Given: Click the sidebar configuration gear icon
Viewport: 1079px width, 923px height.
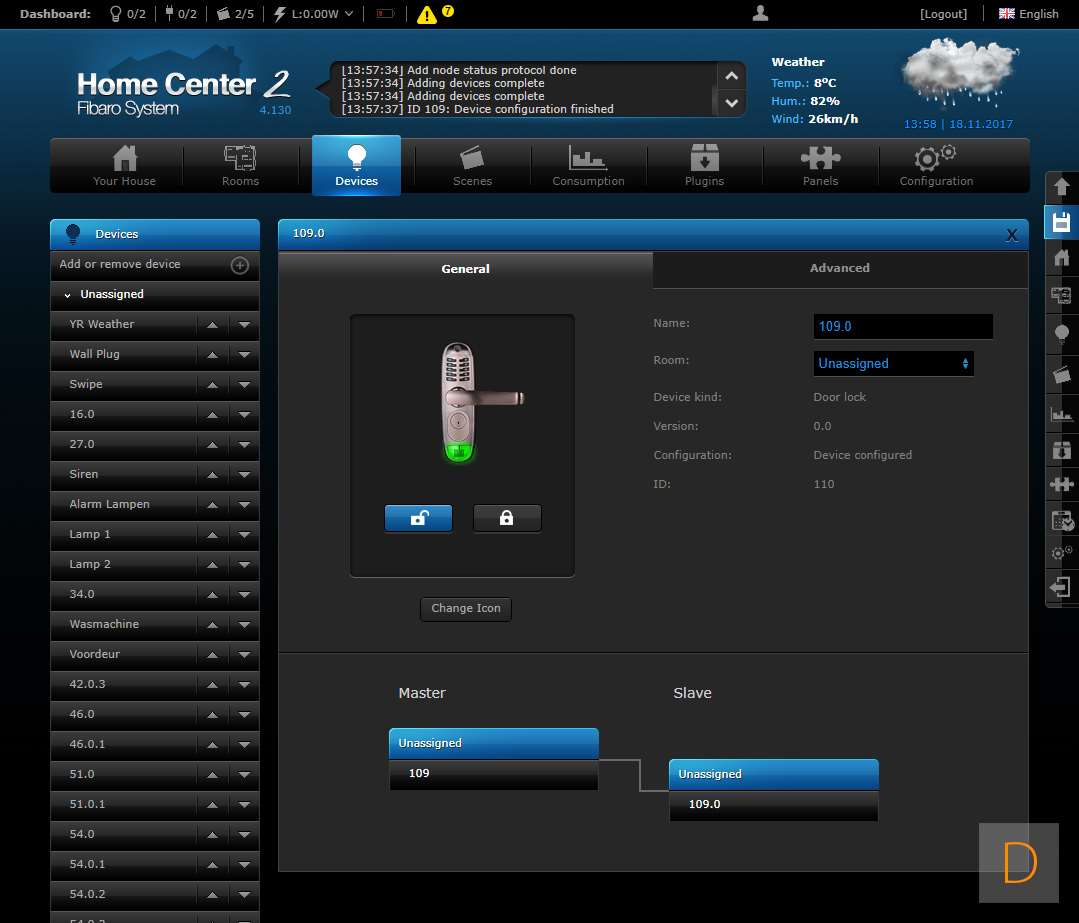Looking at the screenshot, I should [1061, 553].
